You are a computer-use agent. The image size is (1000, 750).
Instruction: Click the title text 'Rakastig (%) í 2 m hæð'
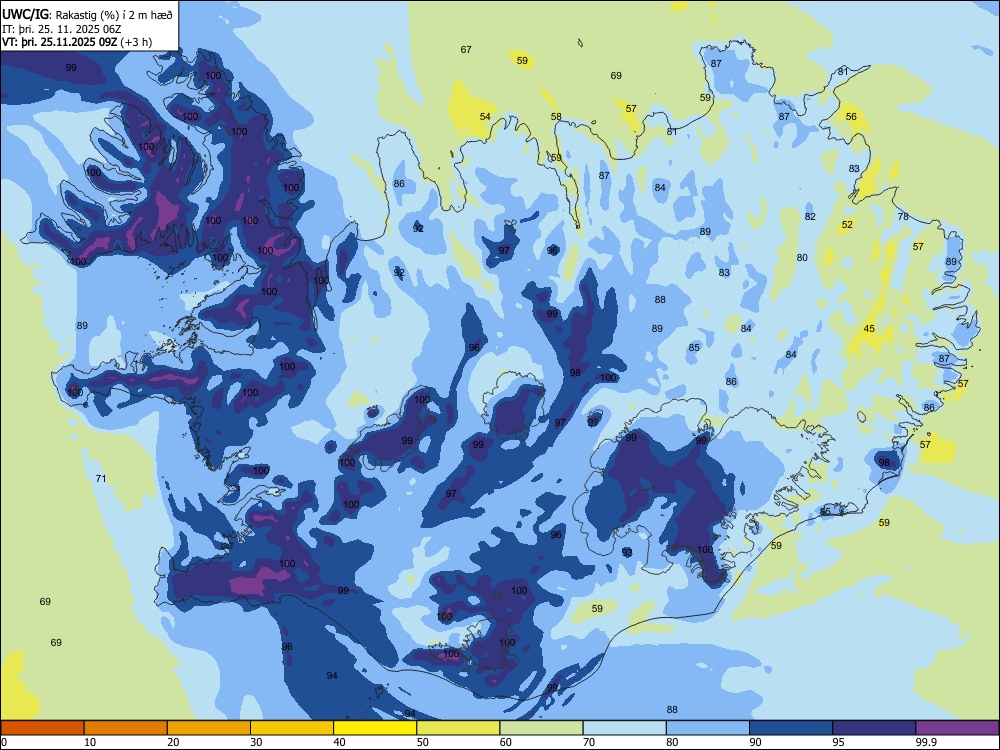click(x=114, y=15)
